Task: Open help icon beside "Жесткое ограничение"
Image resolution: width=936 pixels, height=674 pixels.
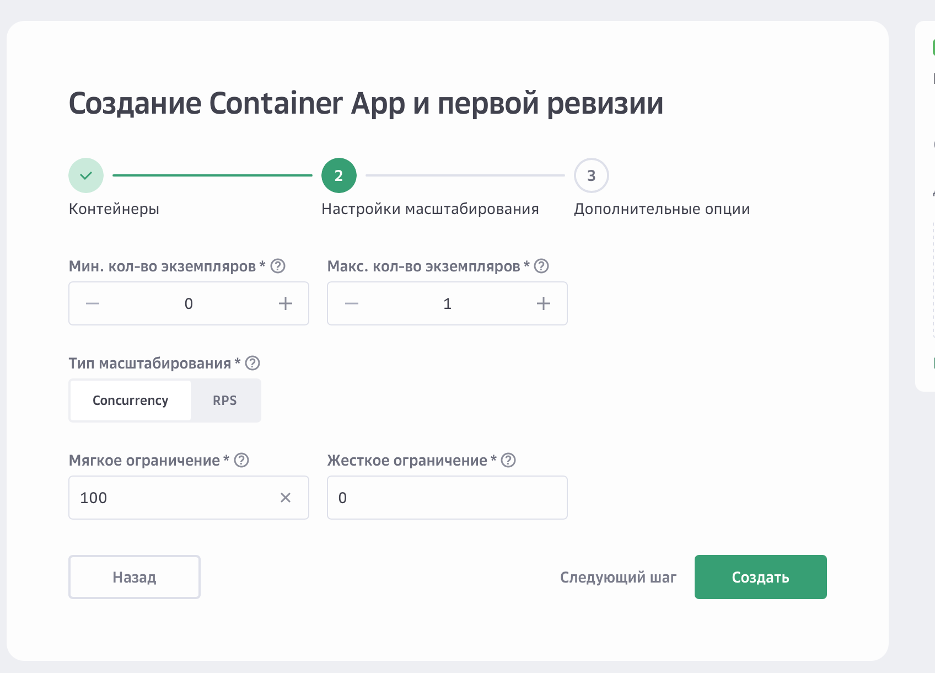Action: tap(508, 460)
